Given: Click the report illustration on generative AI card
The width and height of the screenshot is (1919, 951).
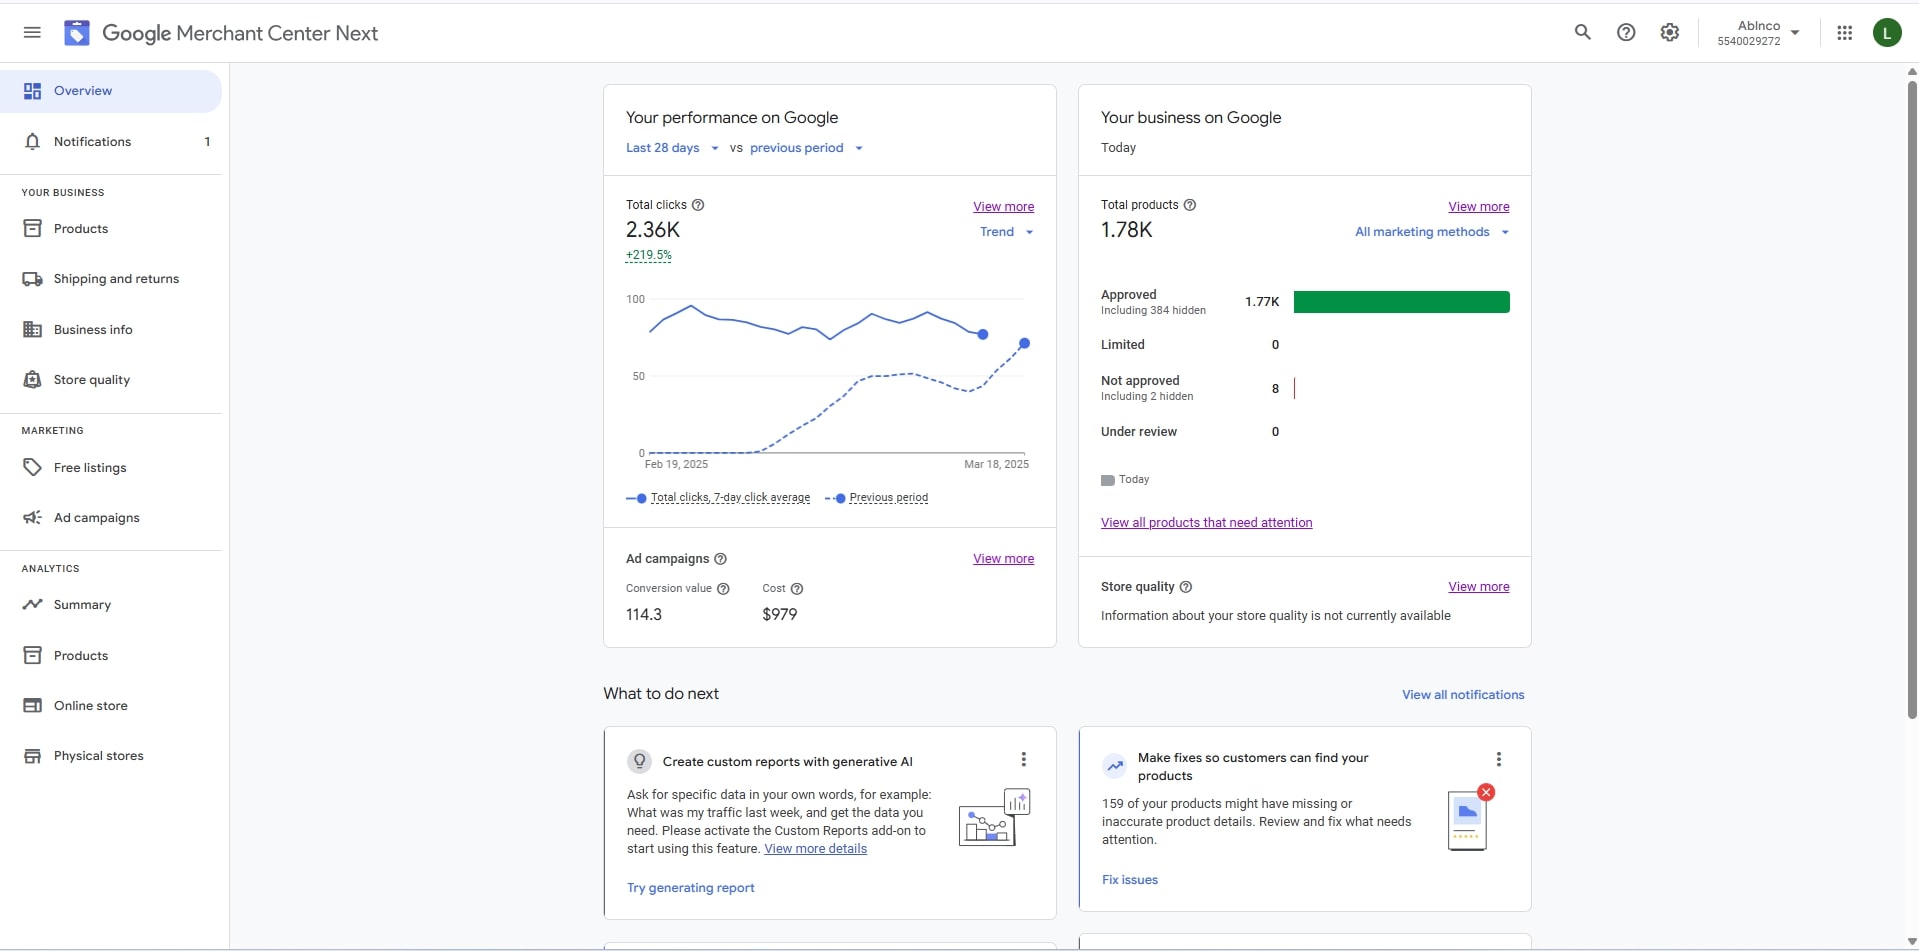Looking at the screenshot, I should [994, 818].
